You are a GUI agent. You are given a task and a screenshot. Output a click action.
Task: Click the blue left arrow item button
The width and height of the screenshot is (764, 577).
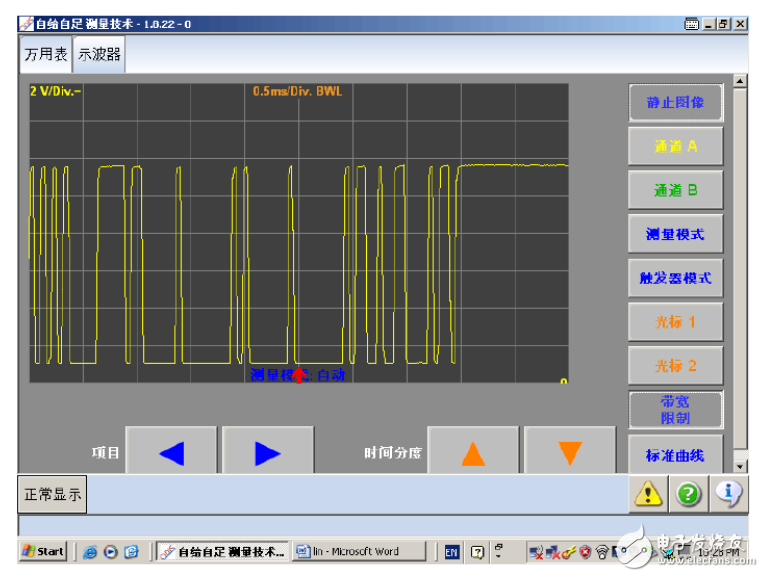pyautogui.click(x=171, y=453)
